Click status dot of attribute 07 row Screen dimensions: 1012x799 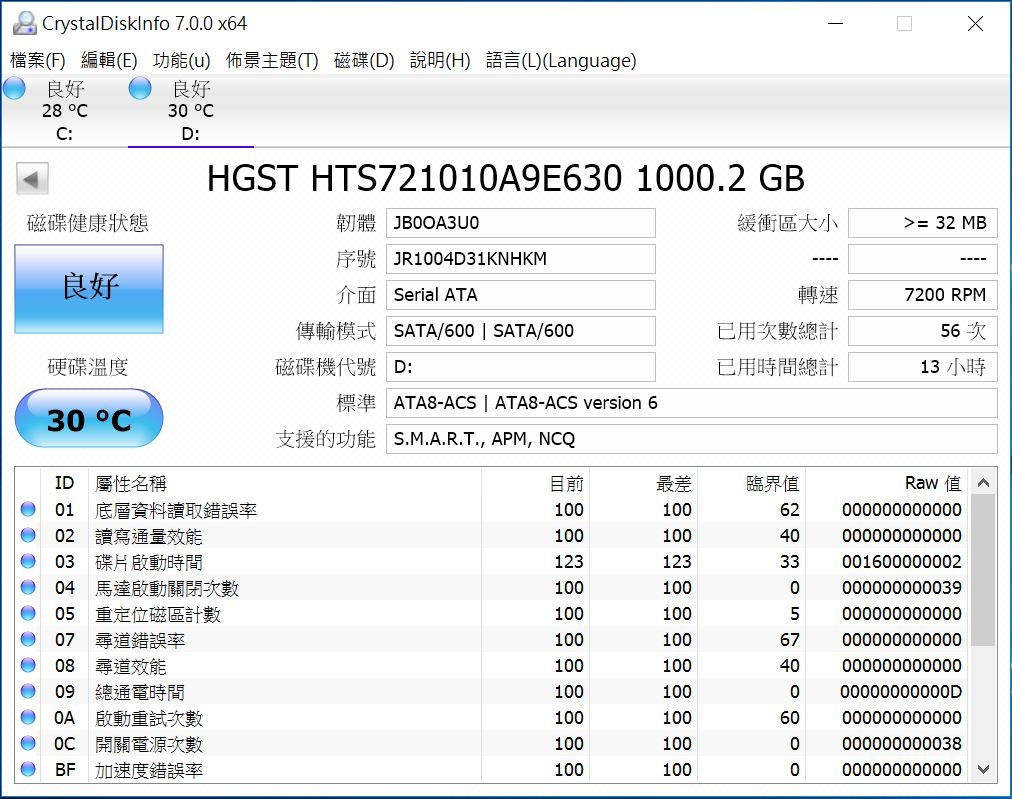pyautogui.click(x=28, y=639)
